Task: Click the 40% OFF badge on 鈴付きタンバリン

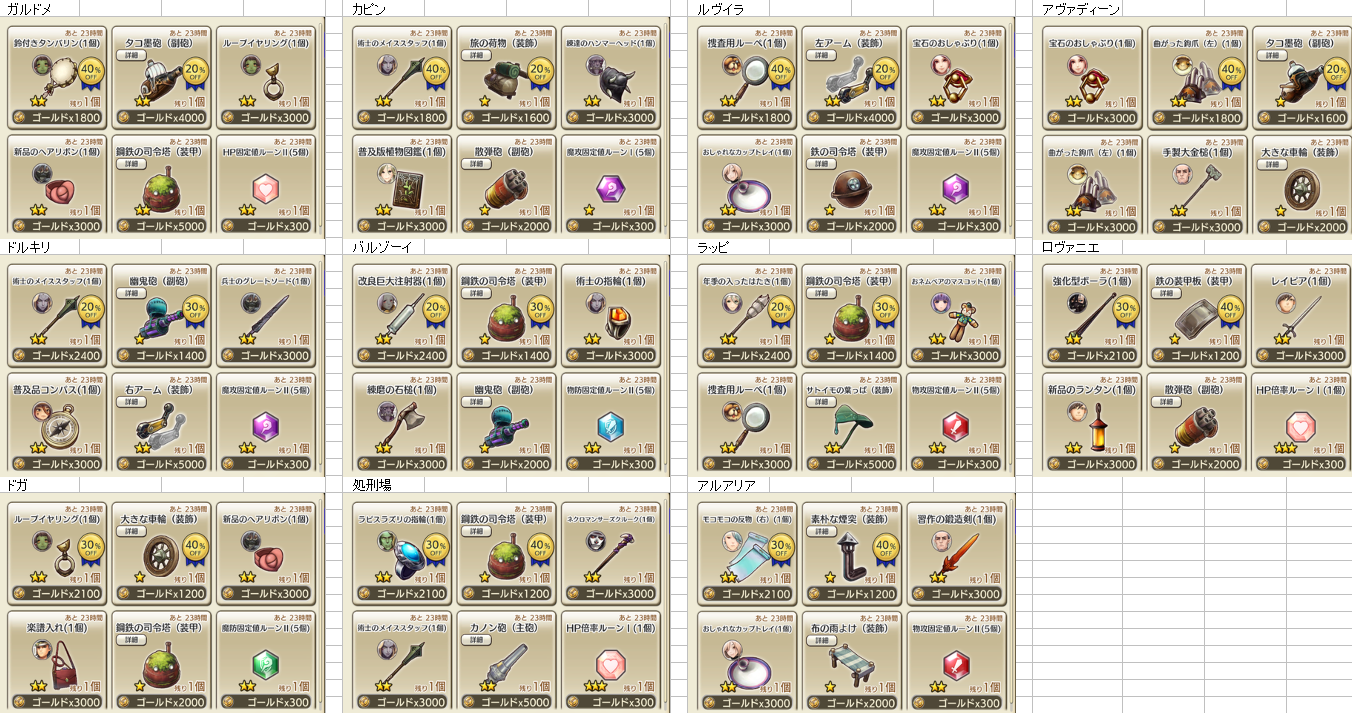Action: 91,72
